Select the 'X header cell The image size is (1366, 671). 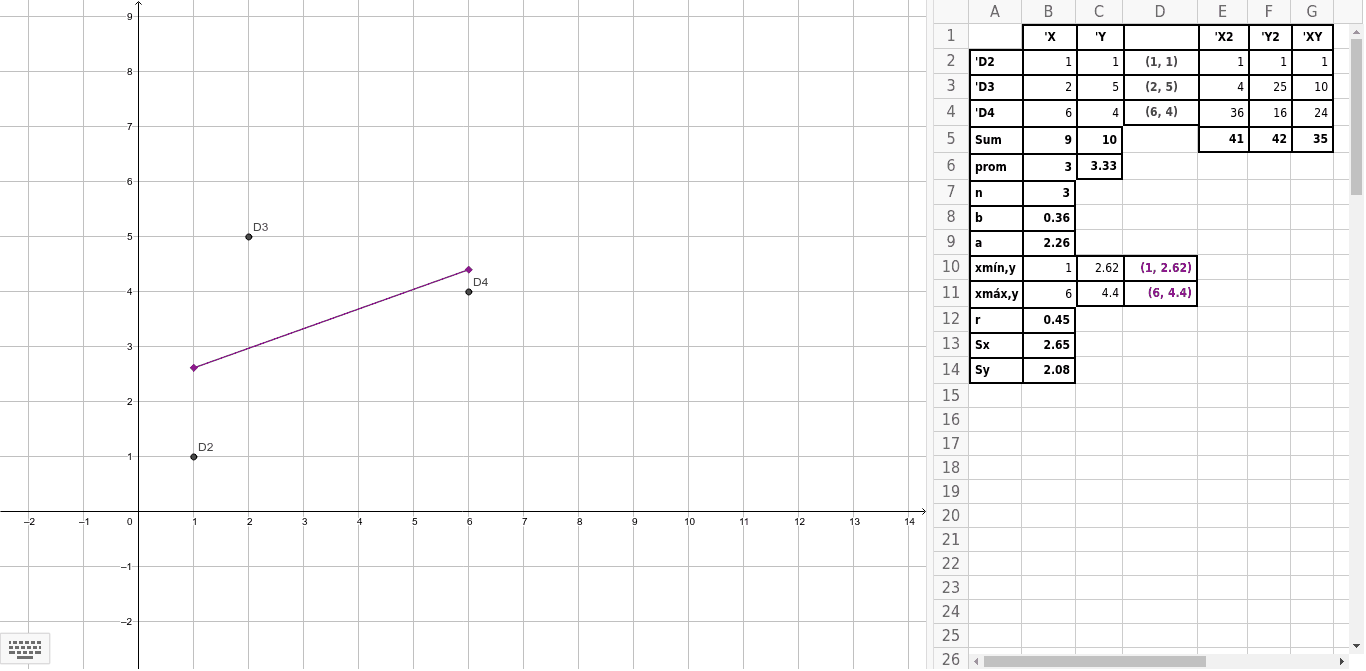coord(1048,37)
